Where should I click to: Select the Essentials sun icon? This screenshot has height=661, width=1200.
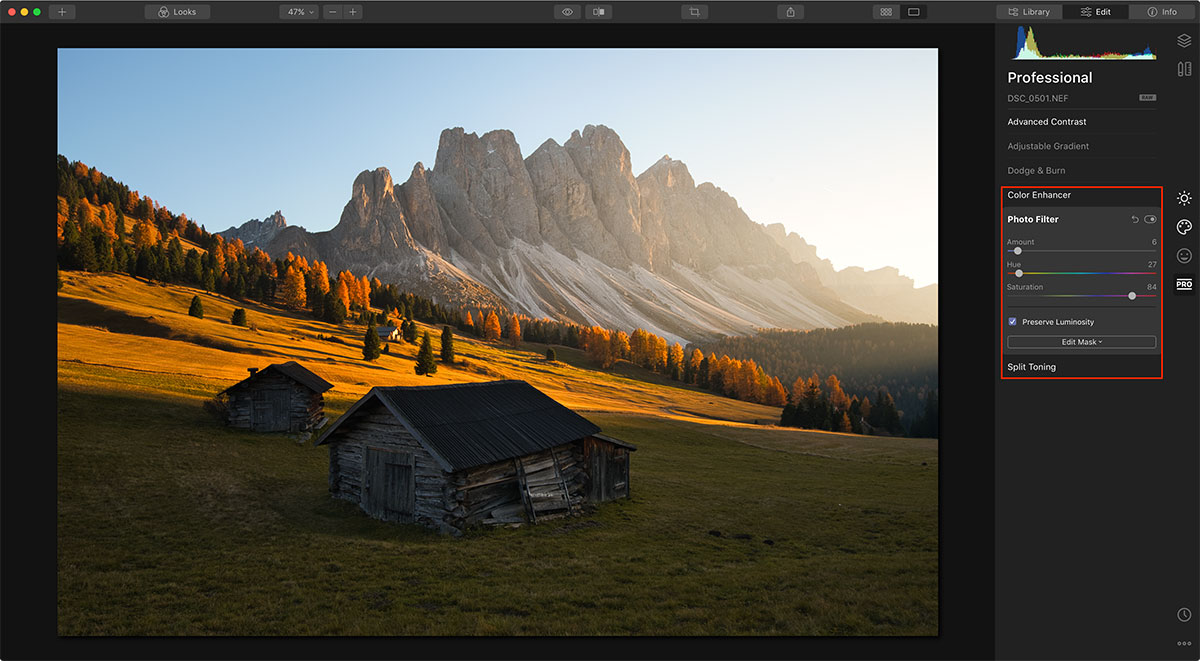(x=1184, y=198)
